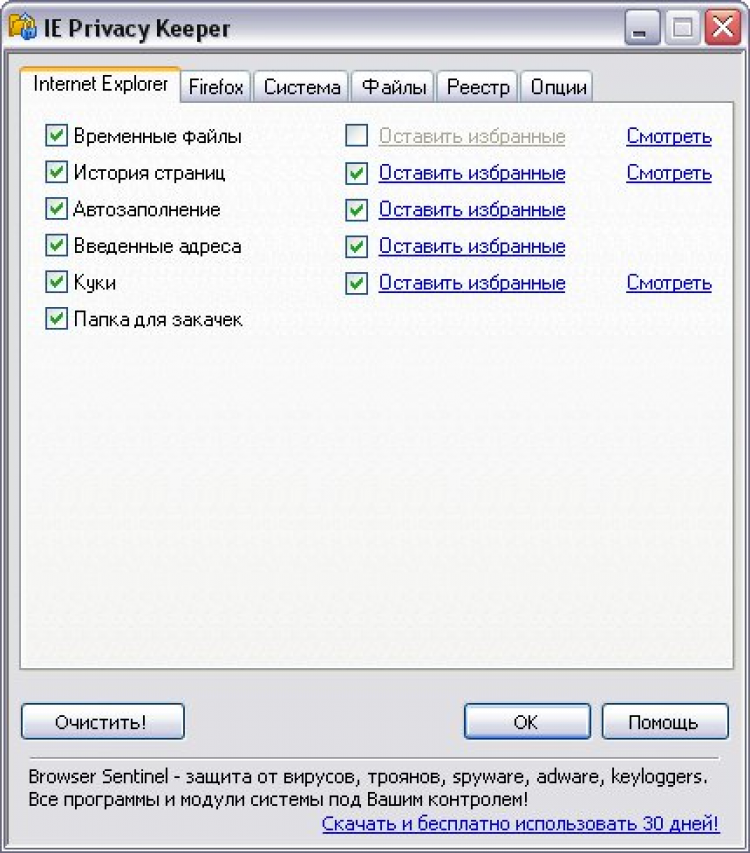Image resolution: width=750 pixels, height=853 pixels.
Task: Toggle Оставить избранные checkbox in История страниц row
Action: click(x=357, y=174)
